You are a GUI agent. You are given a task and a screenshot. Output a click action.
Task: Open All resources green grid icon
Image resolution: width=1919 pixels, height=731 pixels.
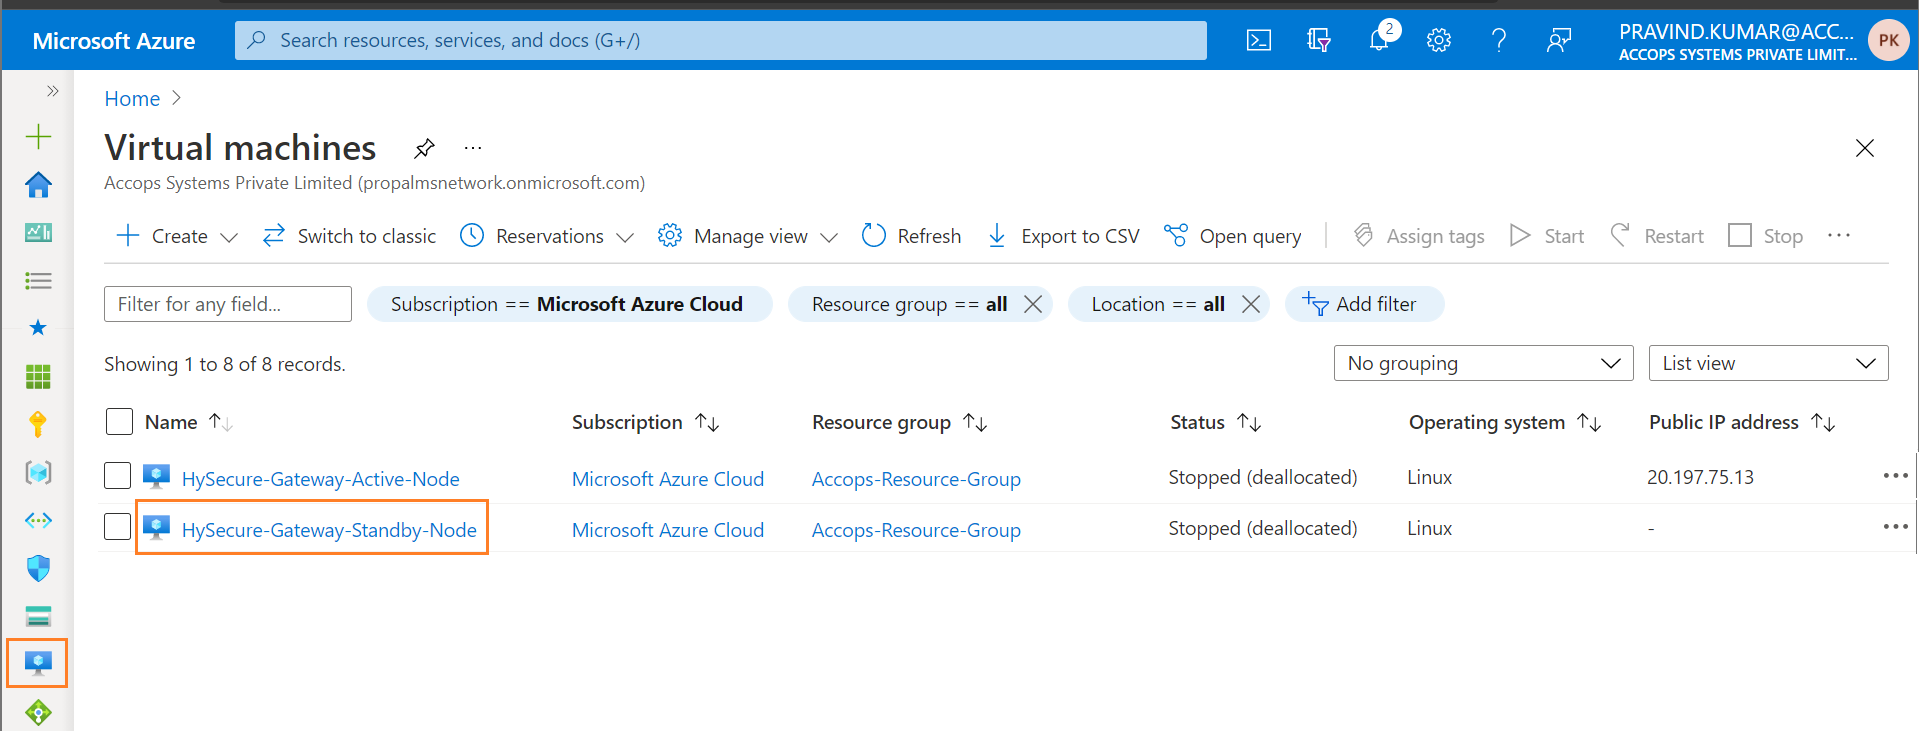(x=38, y=376)
